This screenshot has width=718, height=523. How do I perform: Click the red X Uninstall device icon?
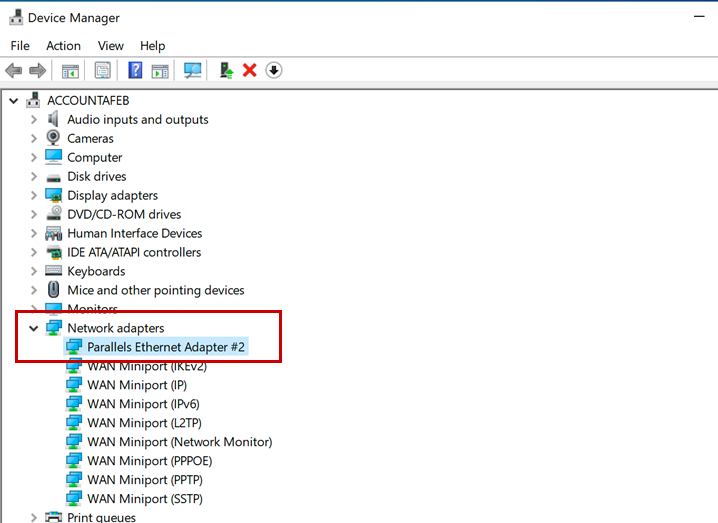(x=250, y=70)
